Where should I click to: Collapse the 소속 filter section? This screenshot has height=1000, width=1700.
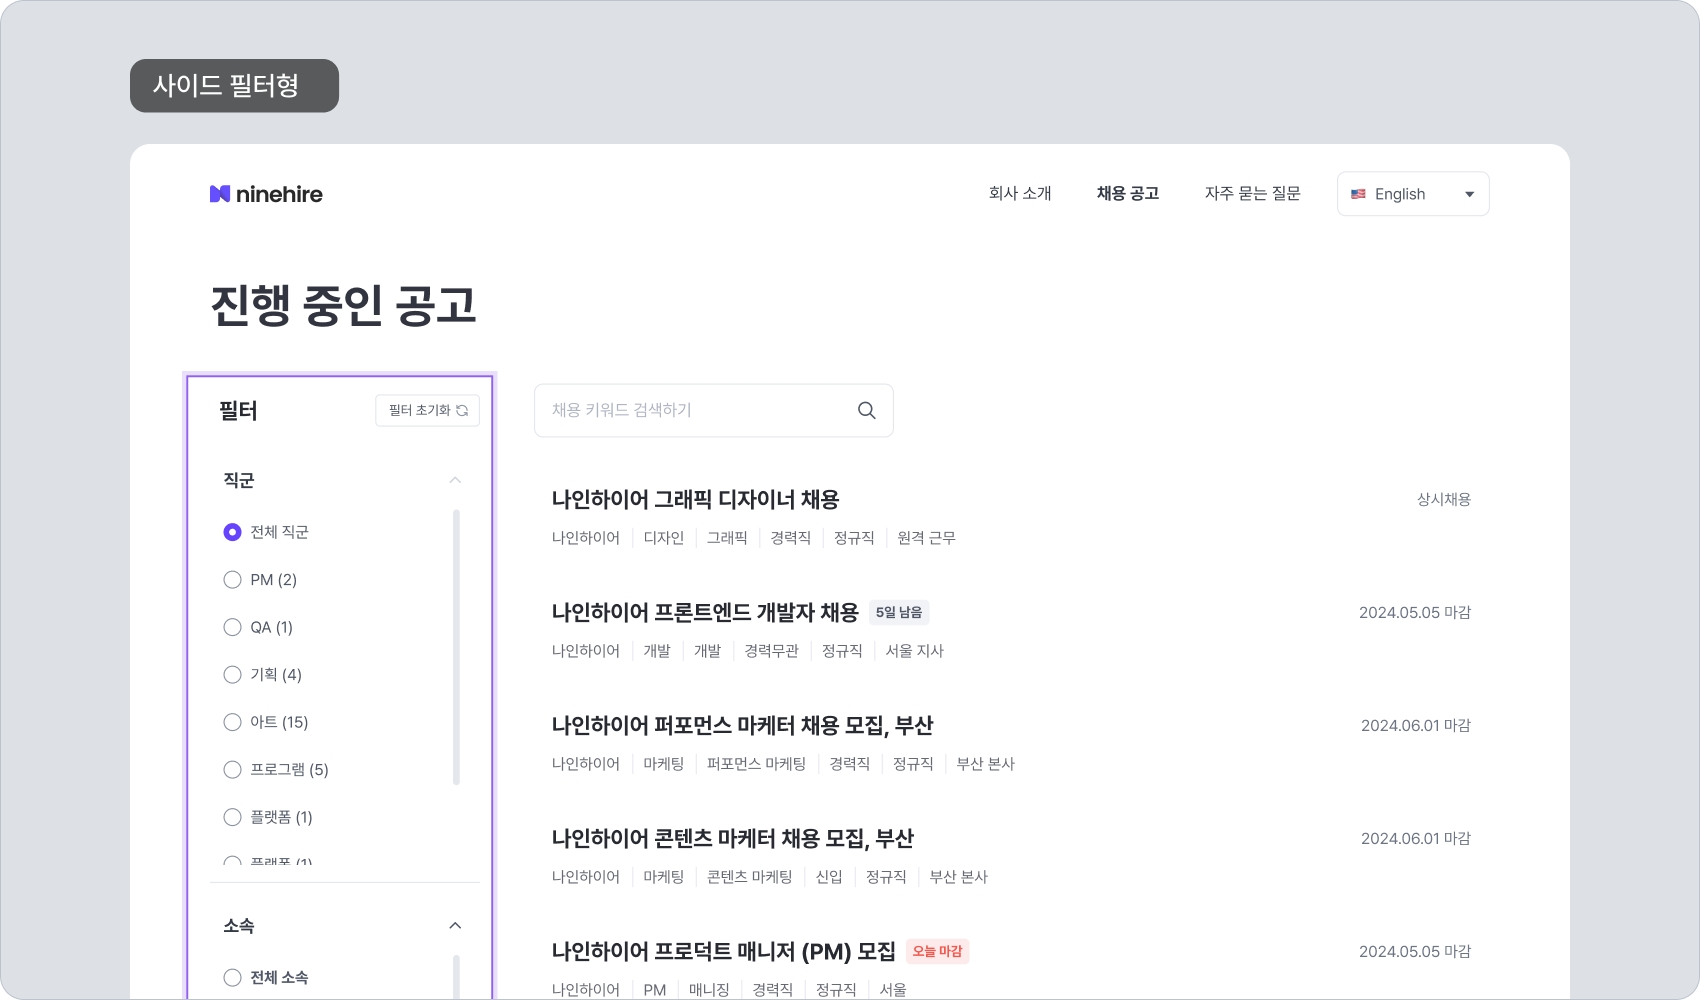[455, 926]
